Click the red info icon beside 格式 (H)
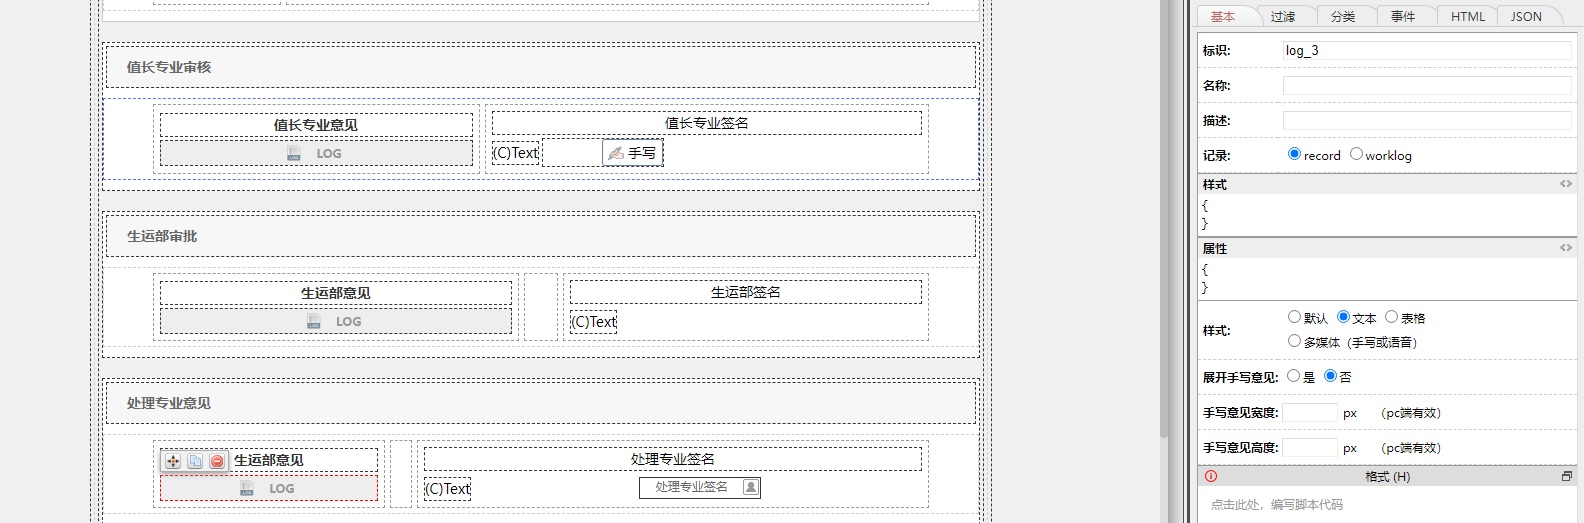 click(x=1211, y=476)
